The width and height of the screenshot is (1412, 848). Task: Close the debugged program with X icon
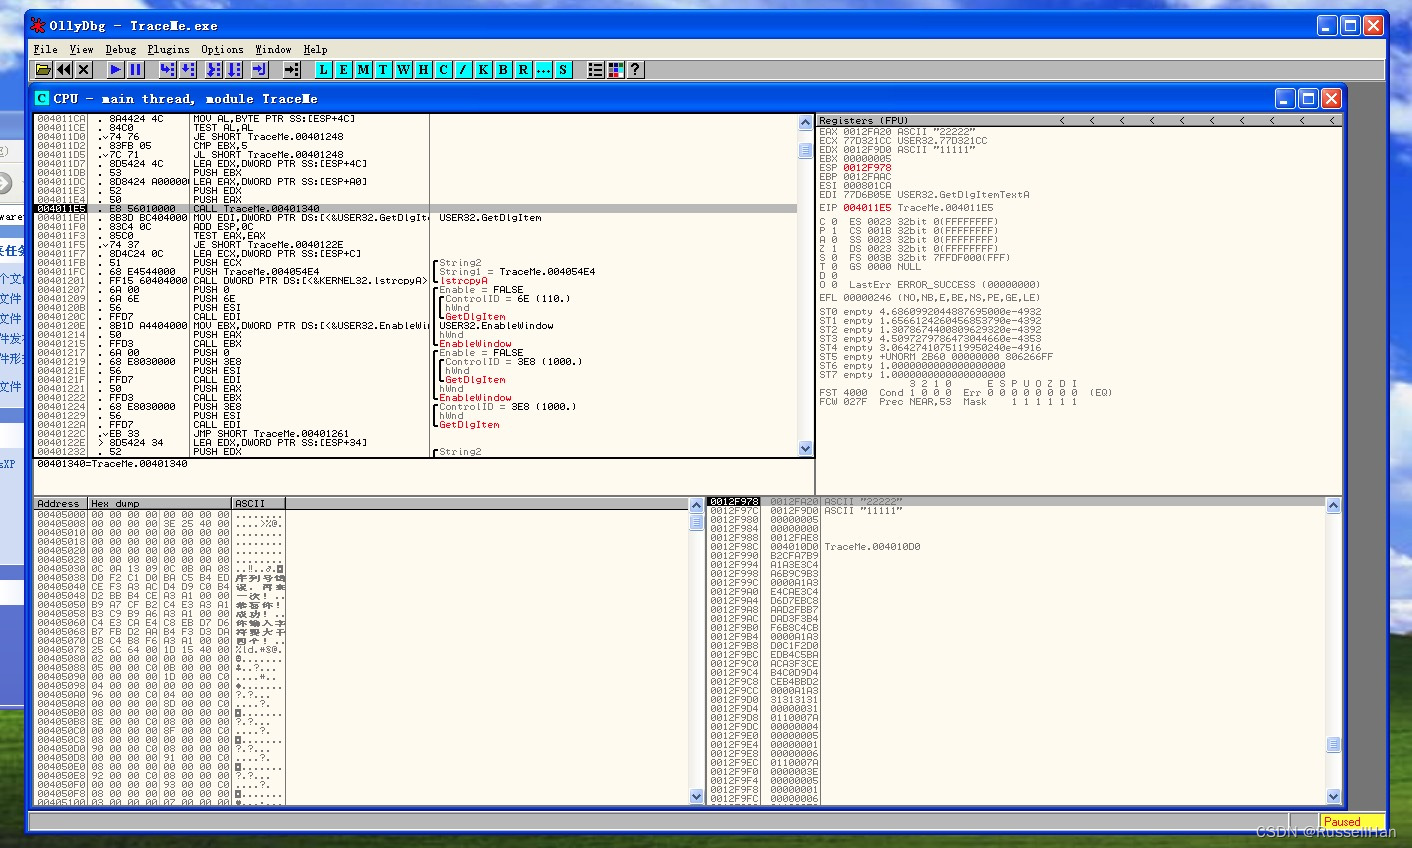pos(84,70)
